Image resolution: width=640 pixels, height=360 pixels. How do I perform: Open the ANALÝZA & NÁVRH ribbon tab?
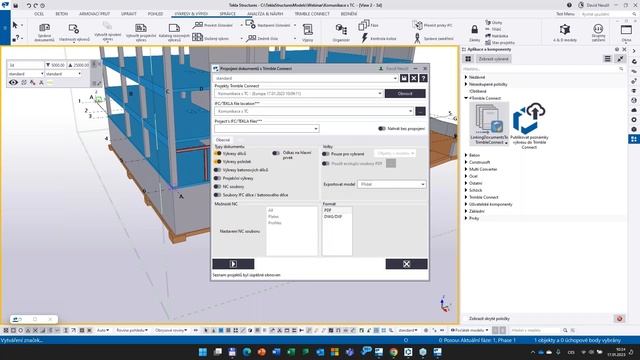[265, 14]
